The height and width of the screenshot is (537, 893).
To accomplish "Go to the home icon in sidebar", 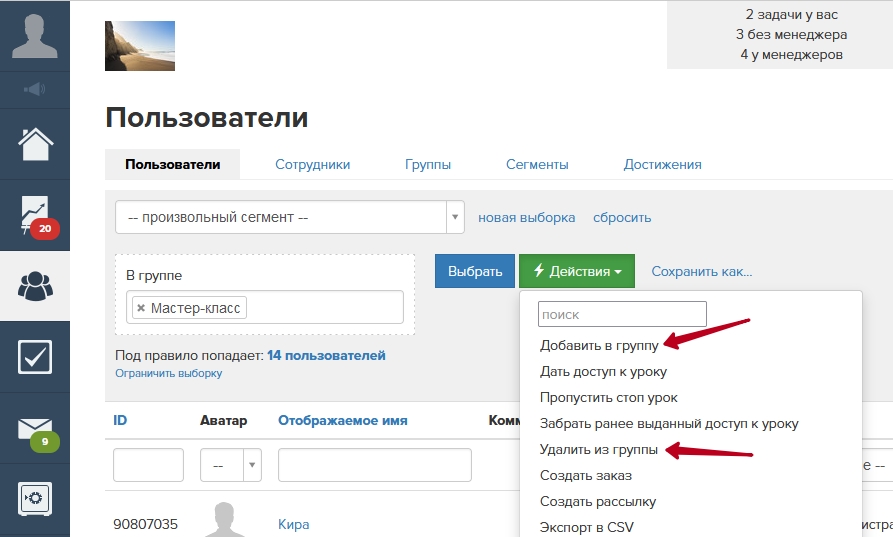I will pyautogui.click(x=34, y=145).
